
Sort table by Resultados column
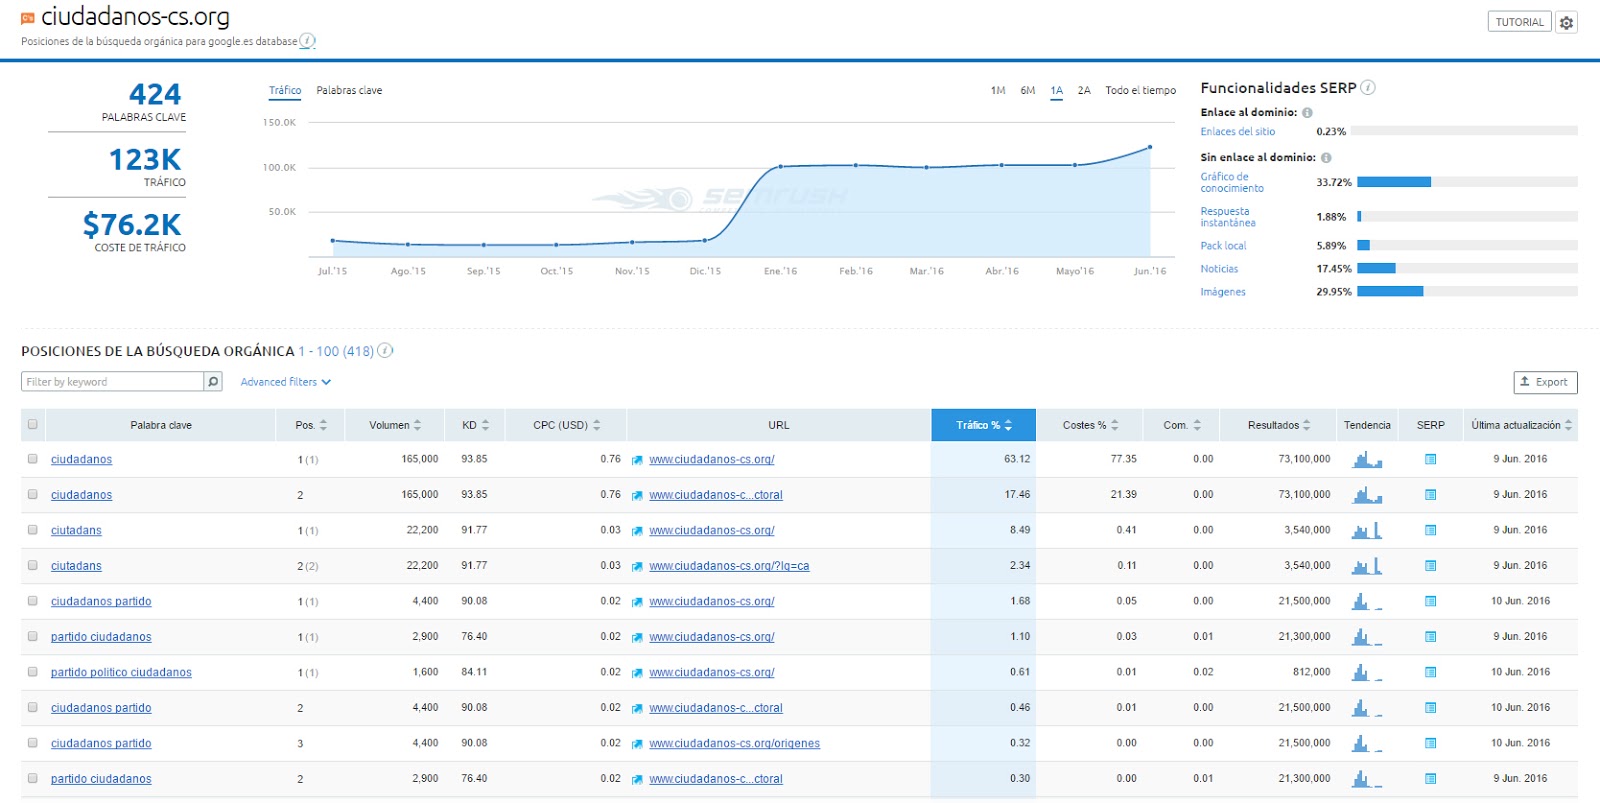1279,425
